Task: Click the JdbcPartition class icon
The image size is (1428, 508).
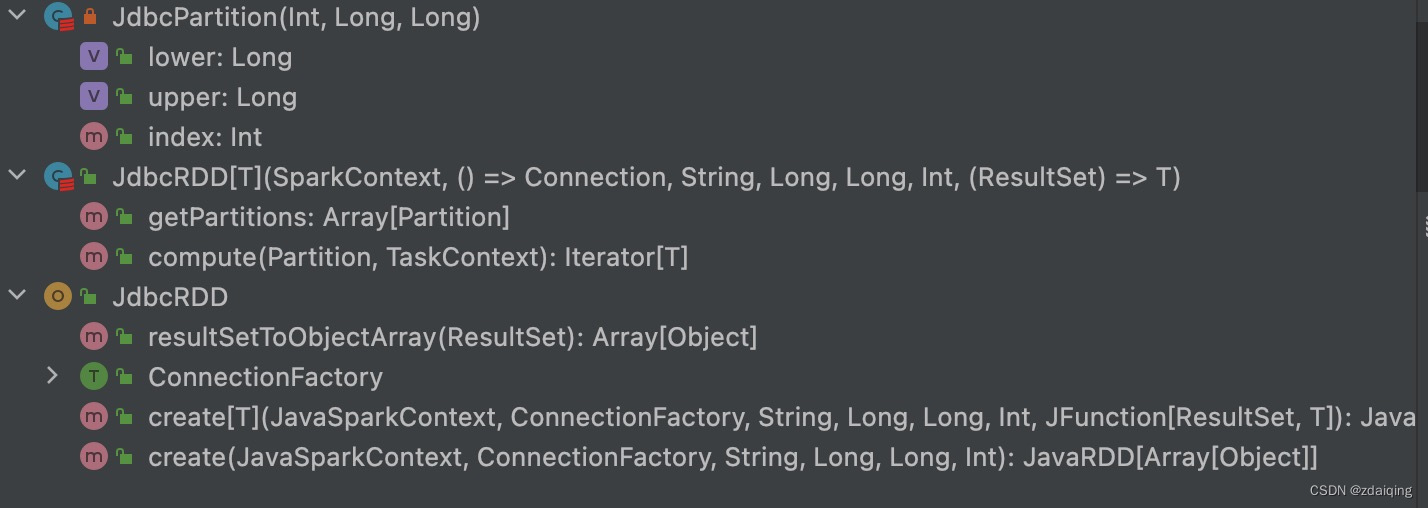Action: coord(59,17)
